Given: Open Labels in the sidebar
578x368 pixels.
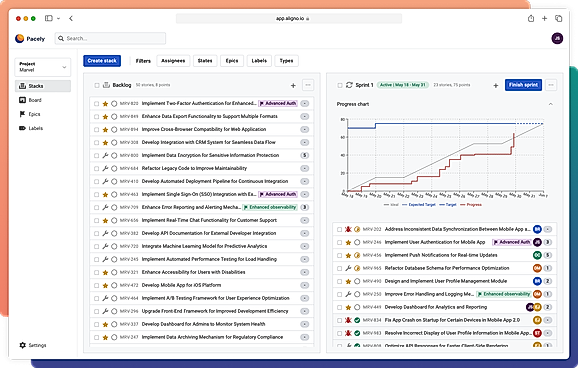Looking at the screenshot, I should pyautogui.click(x=43, y=128).
